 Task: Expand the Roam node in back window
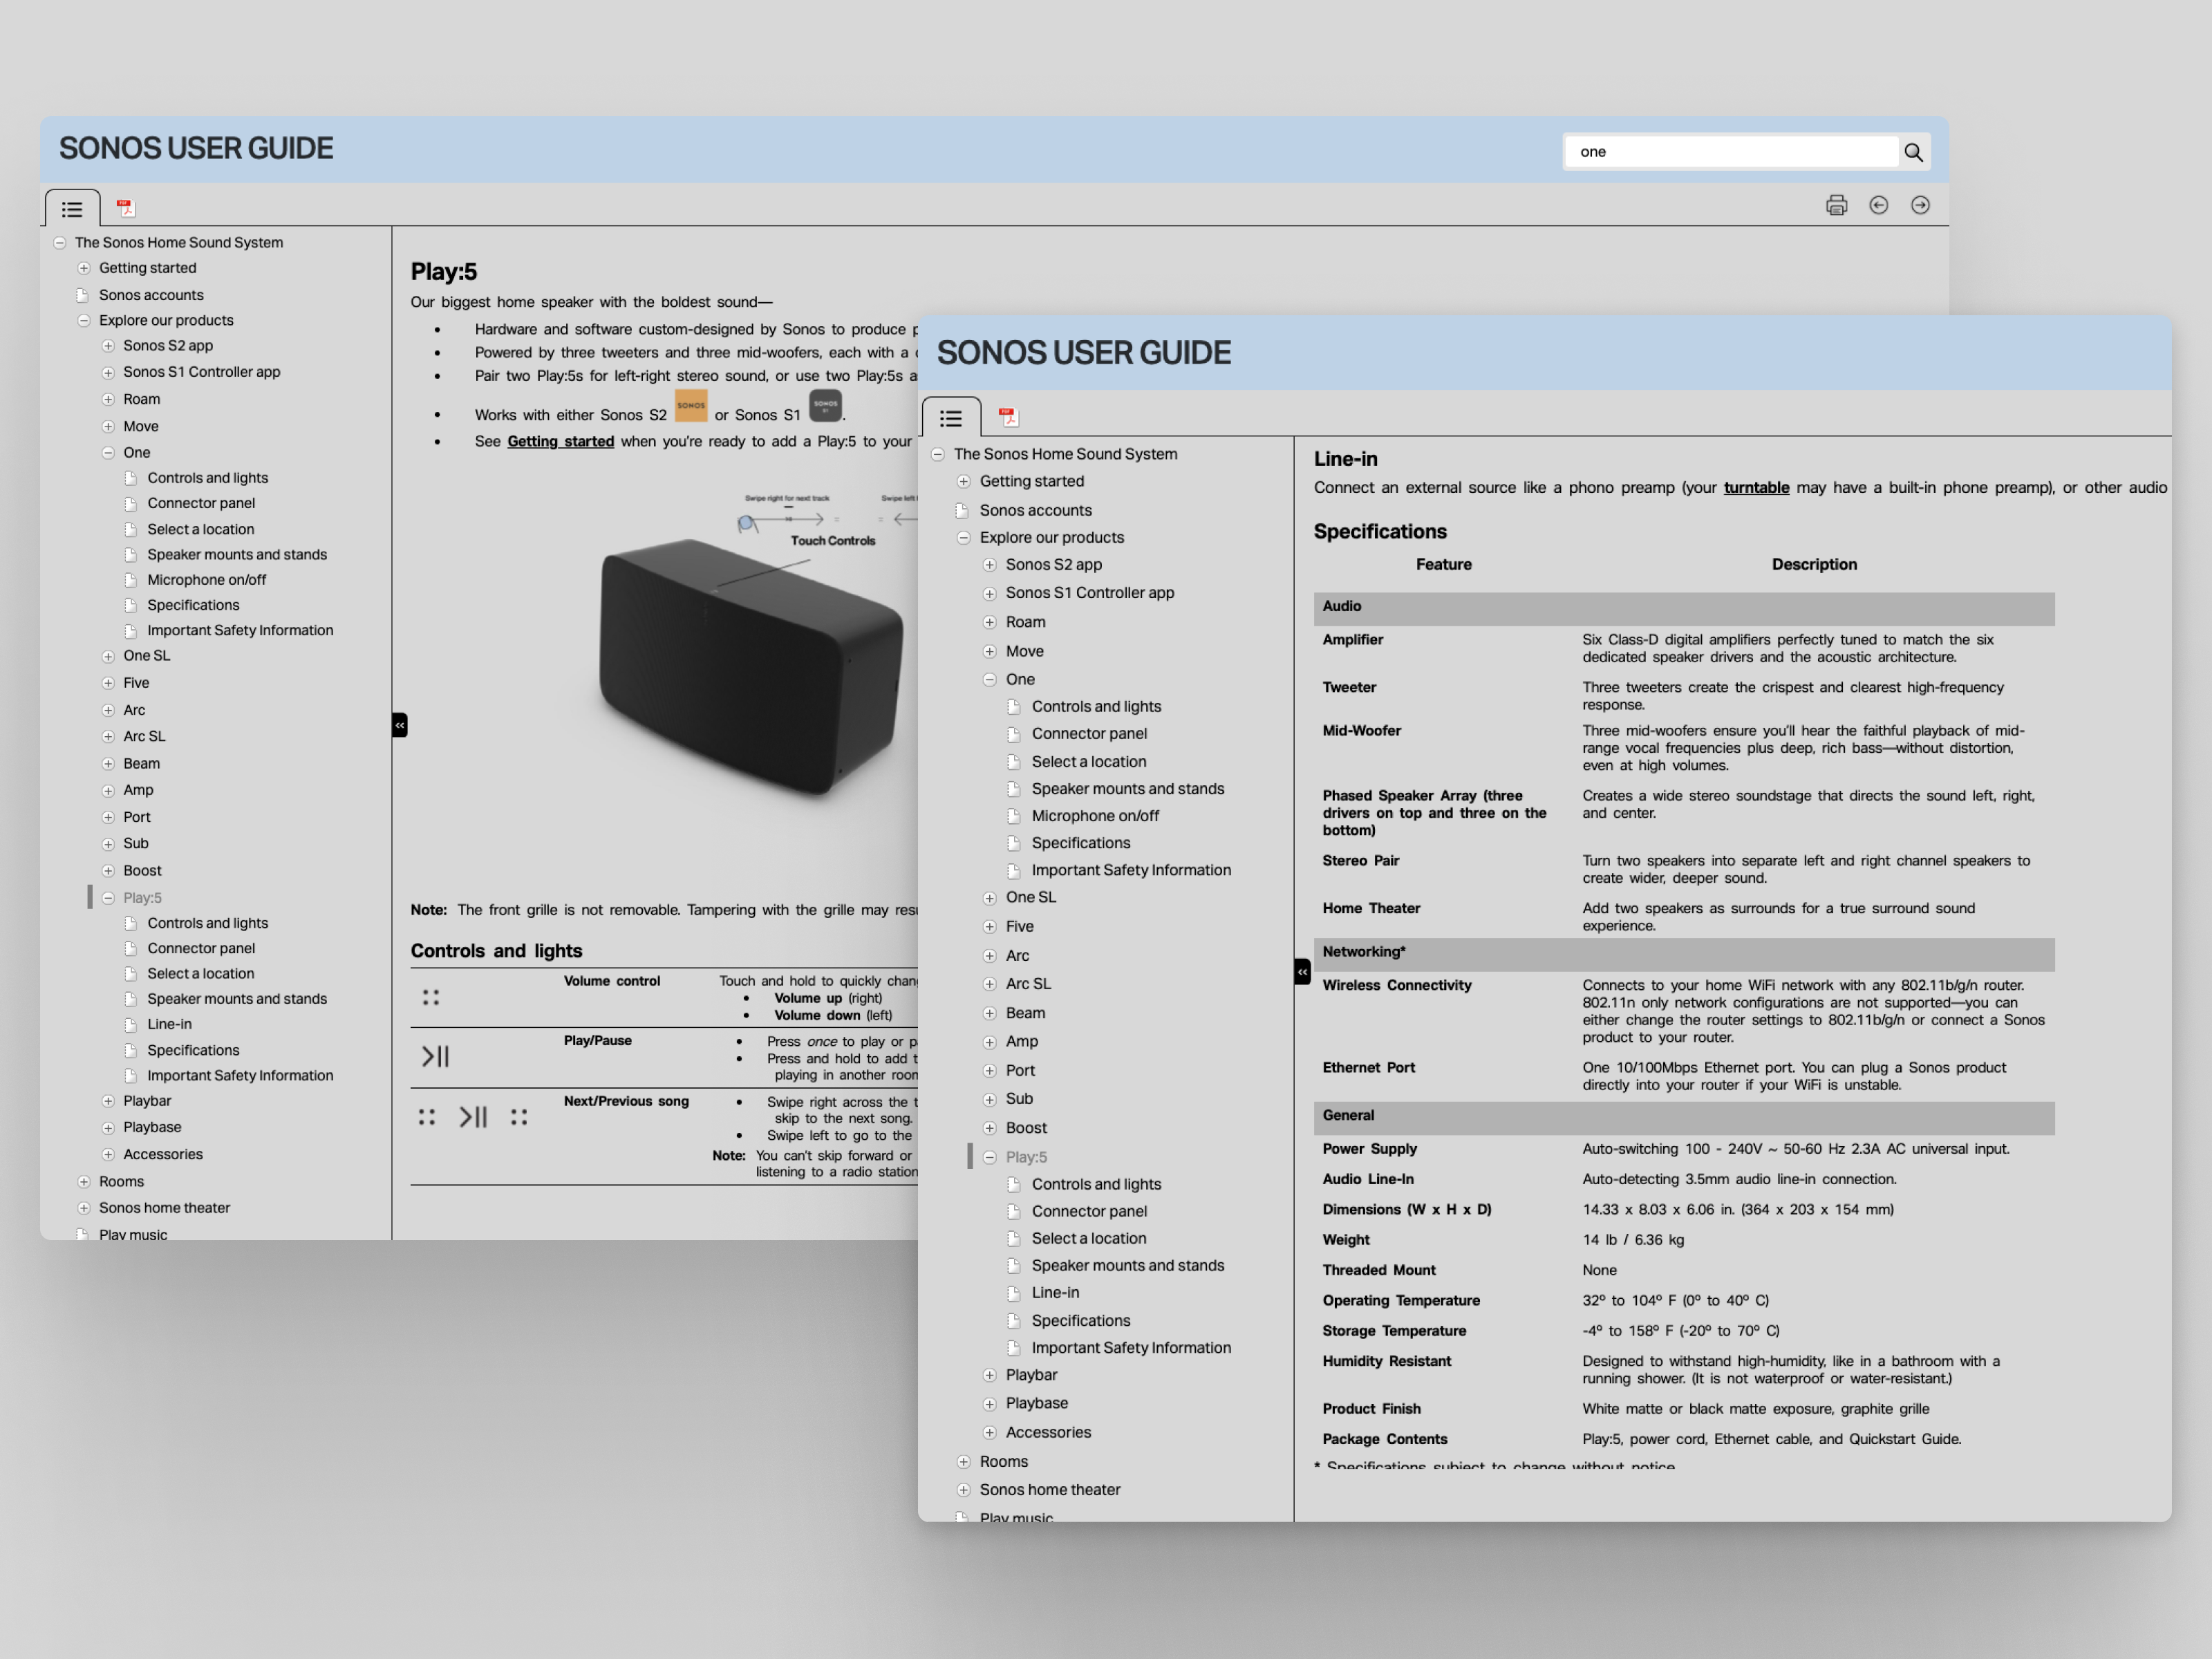[x=108, y=399]
